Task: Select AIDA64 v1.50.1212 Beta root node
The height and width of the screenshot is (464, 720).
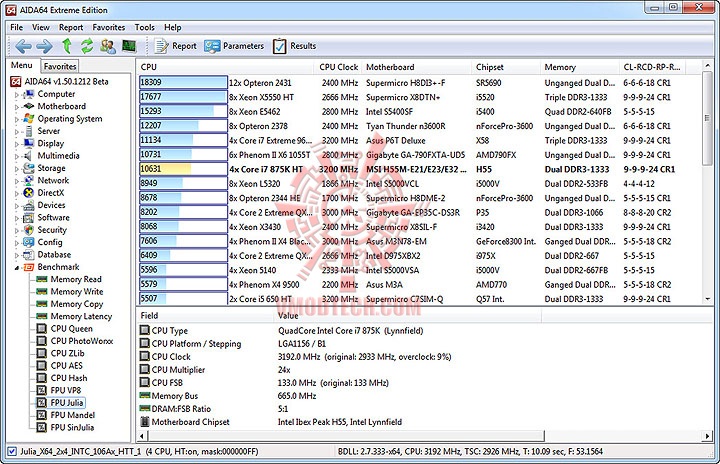Action: pos(67,82)
